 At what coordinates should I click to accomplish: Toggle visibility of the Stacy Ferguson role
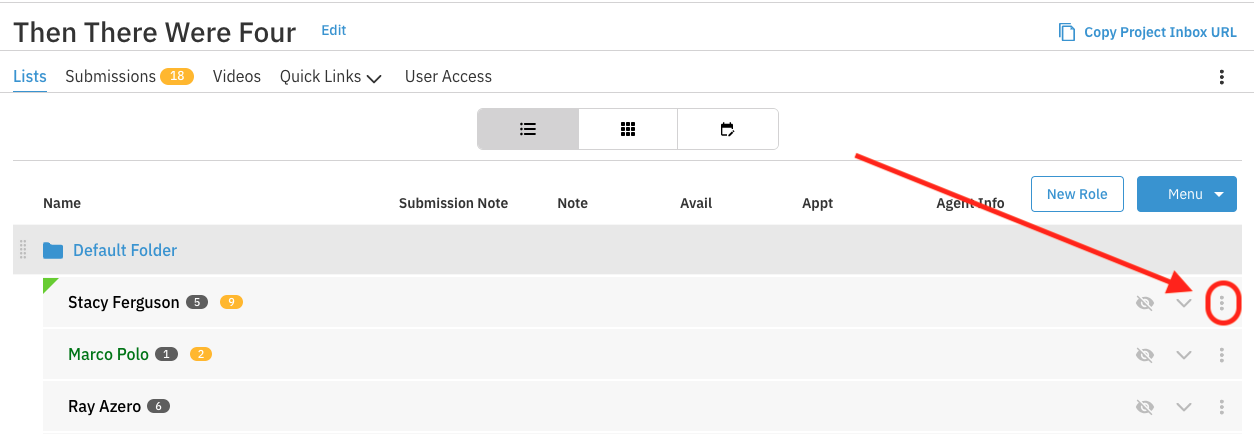point(1145,302)
